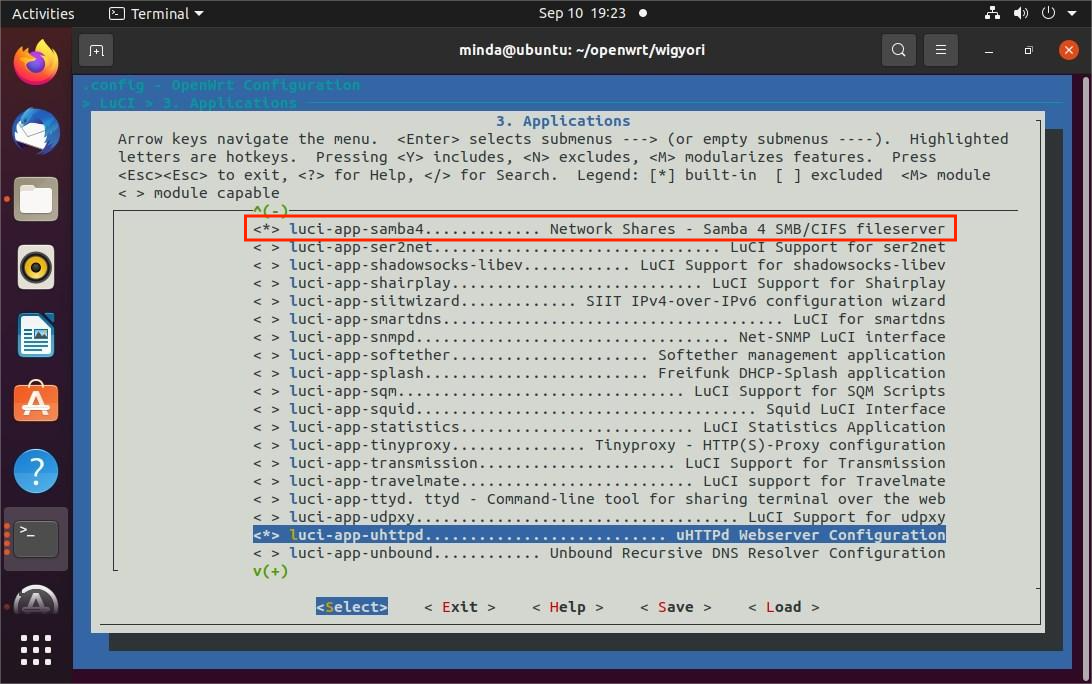
Task: Click the < Exit > button
Action: click(x=460, y=607)
